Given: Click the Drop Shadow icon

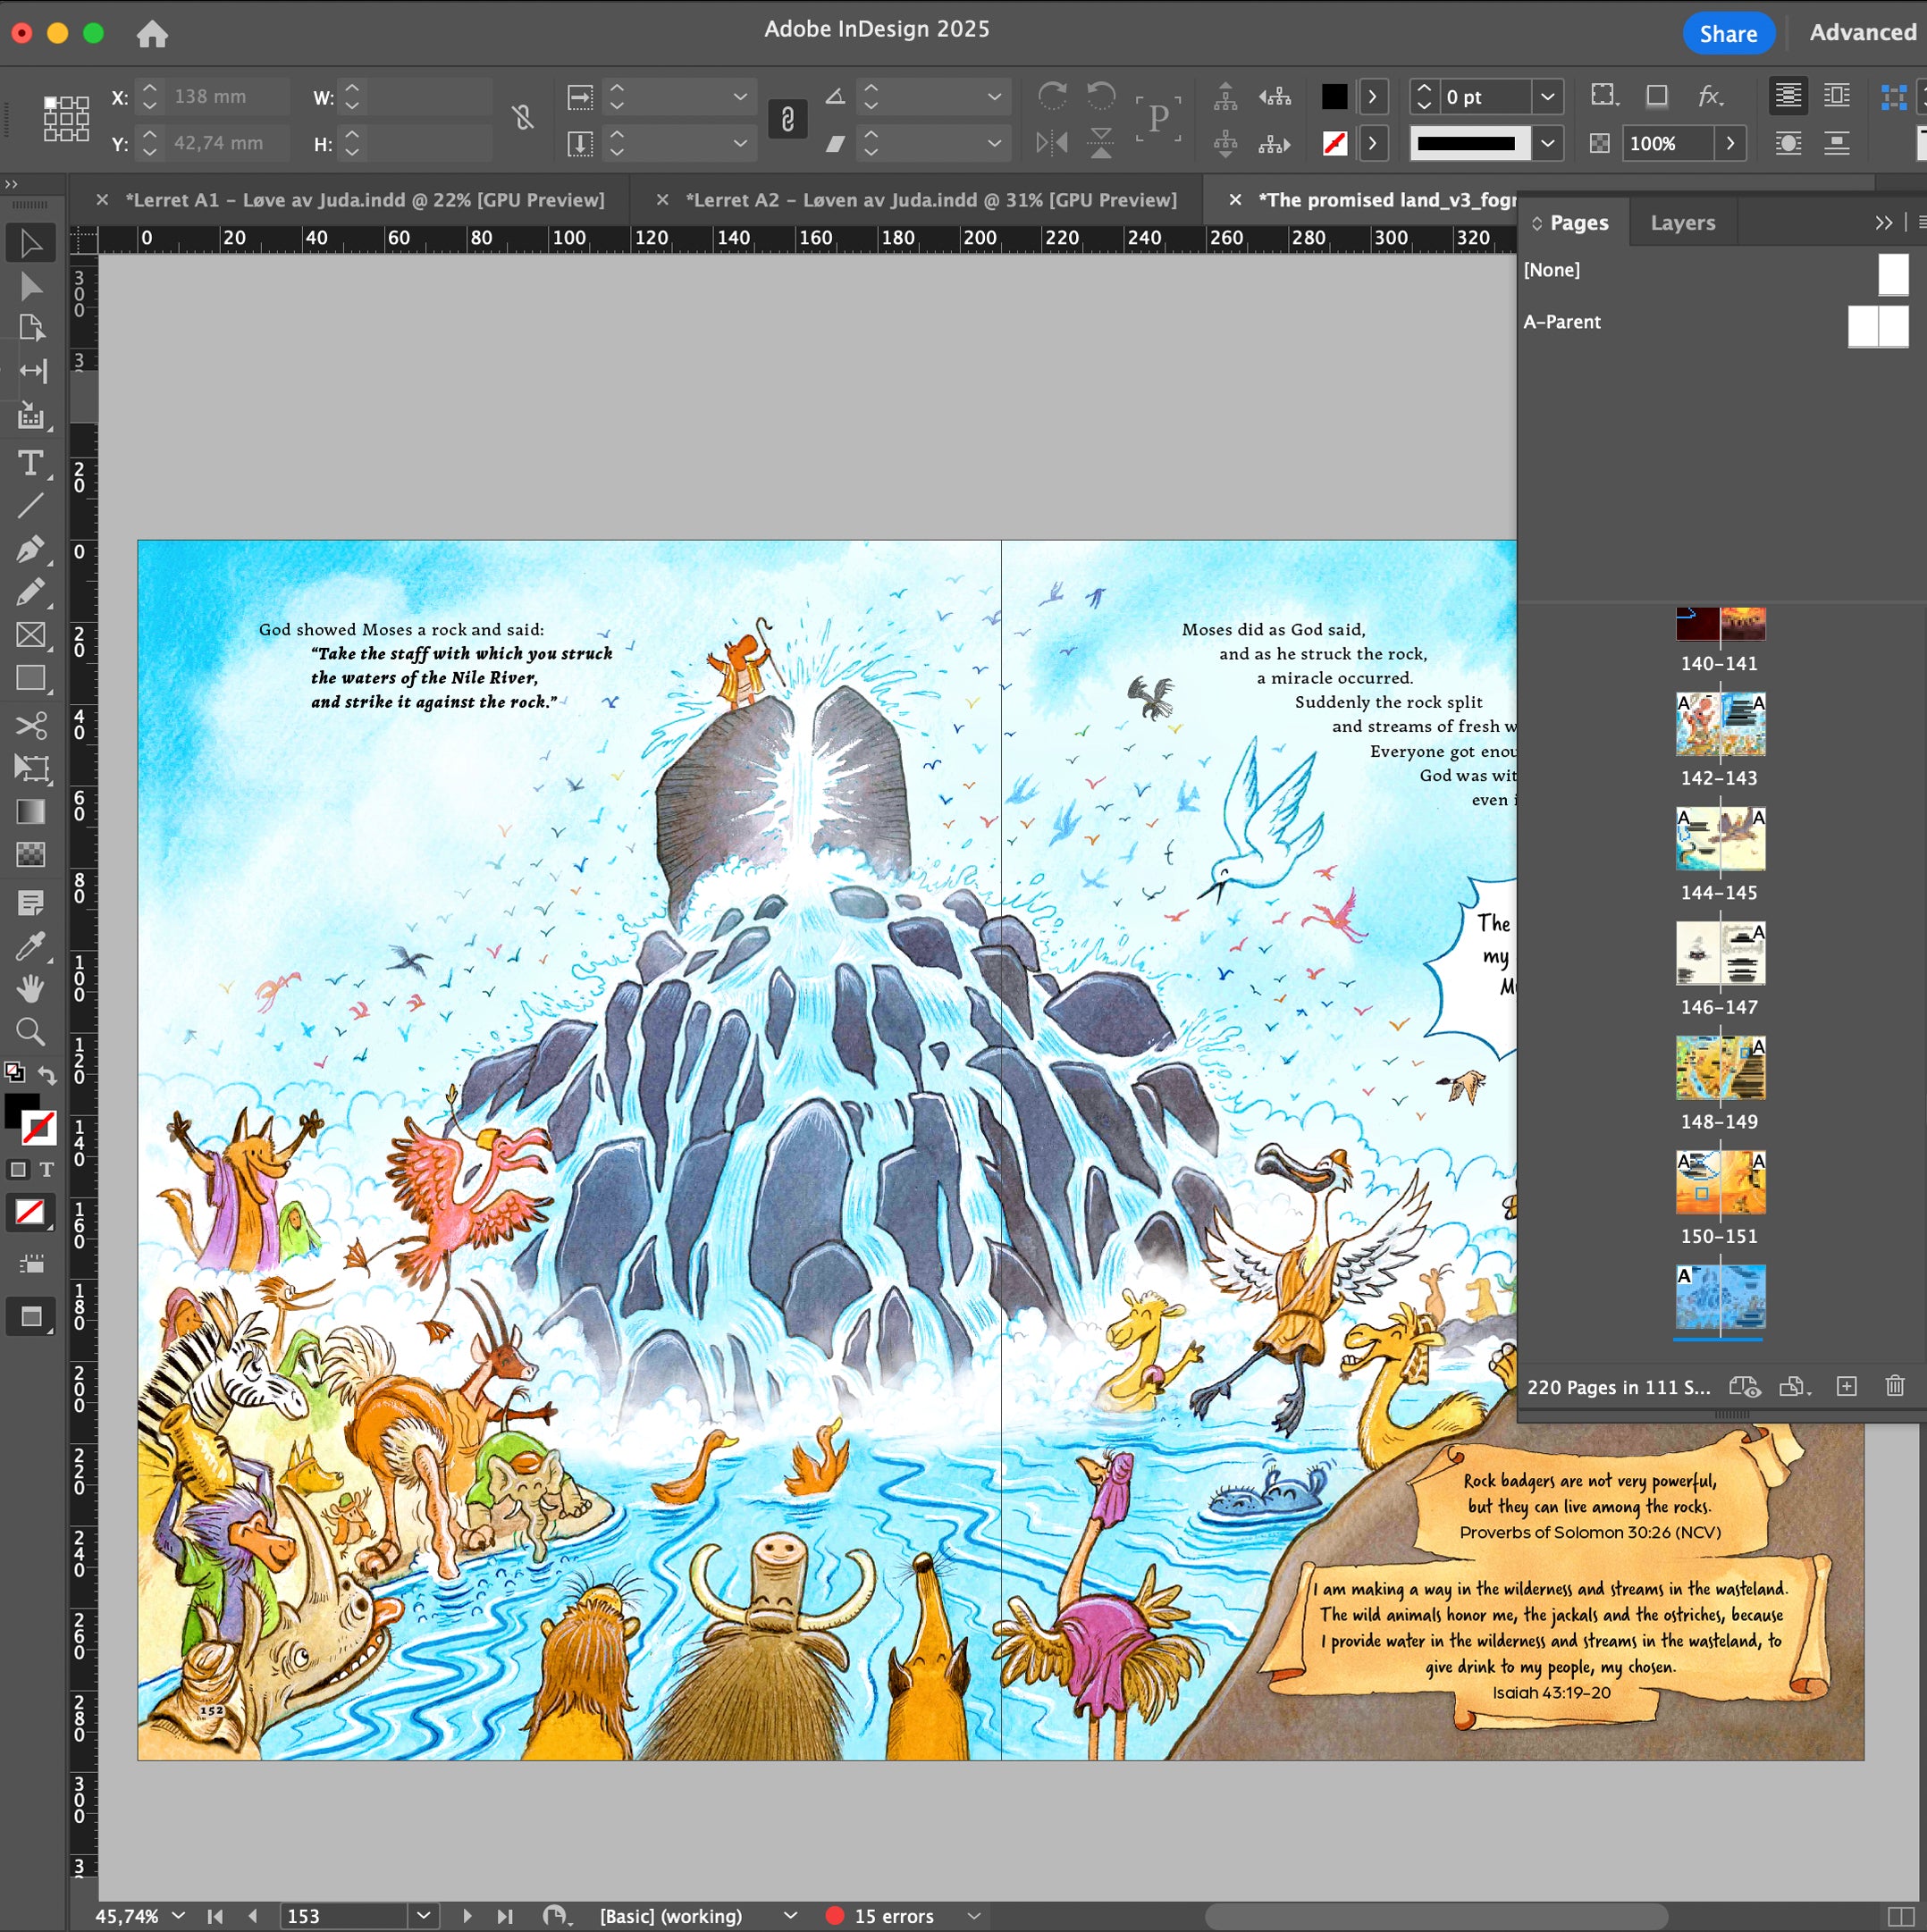Looking at the screenshot, I should (1657, 96).
